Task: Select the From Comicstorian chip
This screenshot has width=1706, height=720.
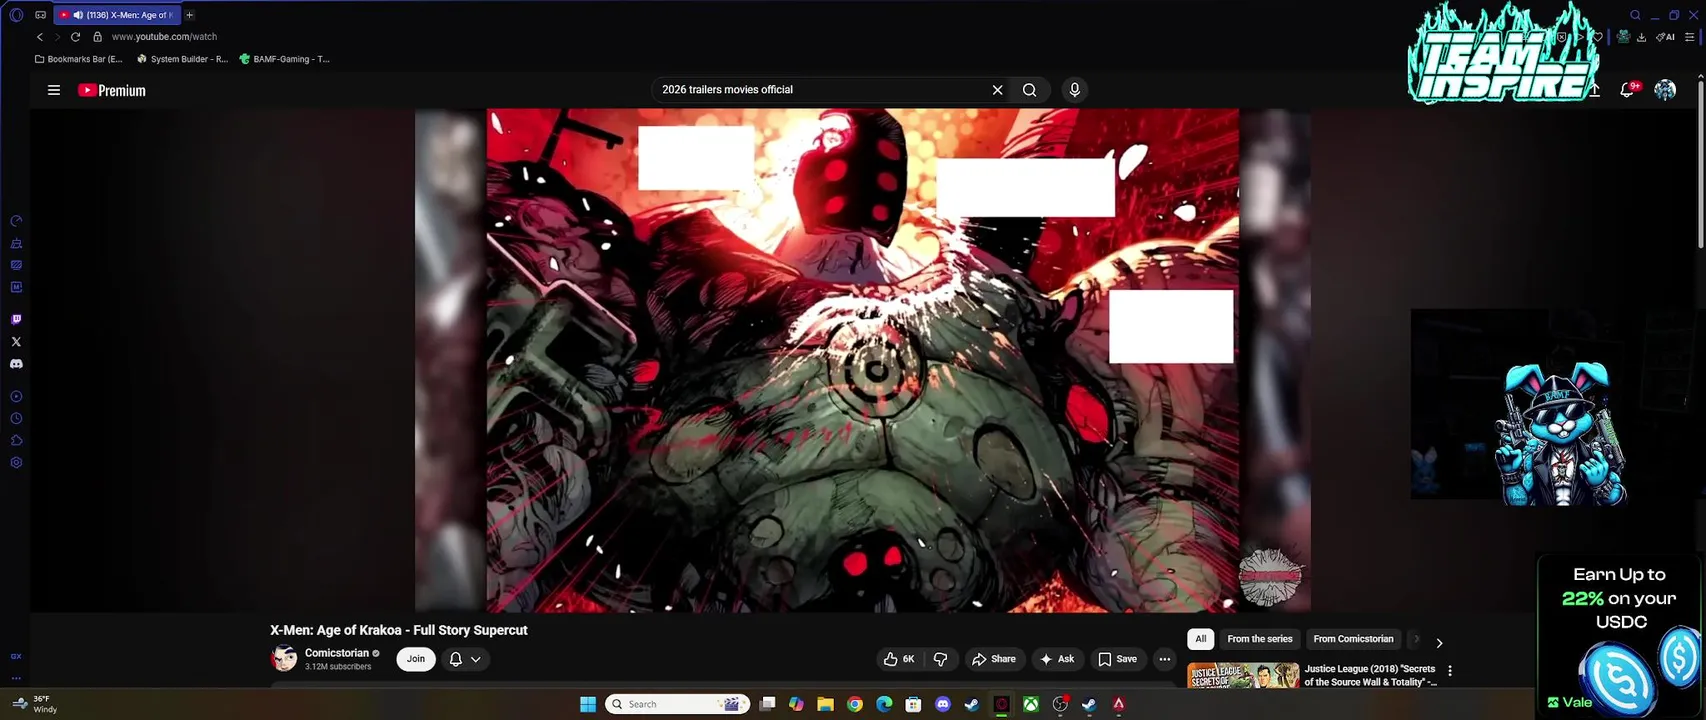Action: click(x=1353, y=639)
